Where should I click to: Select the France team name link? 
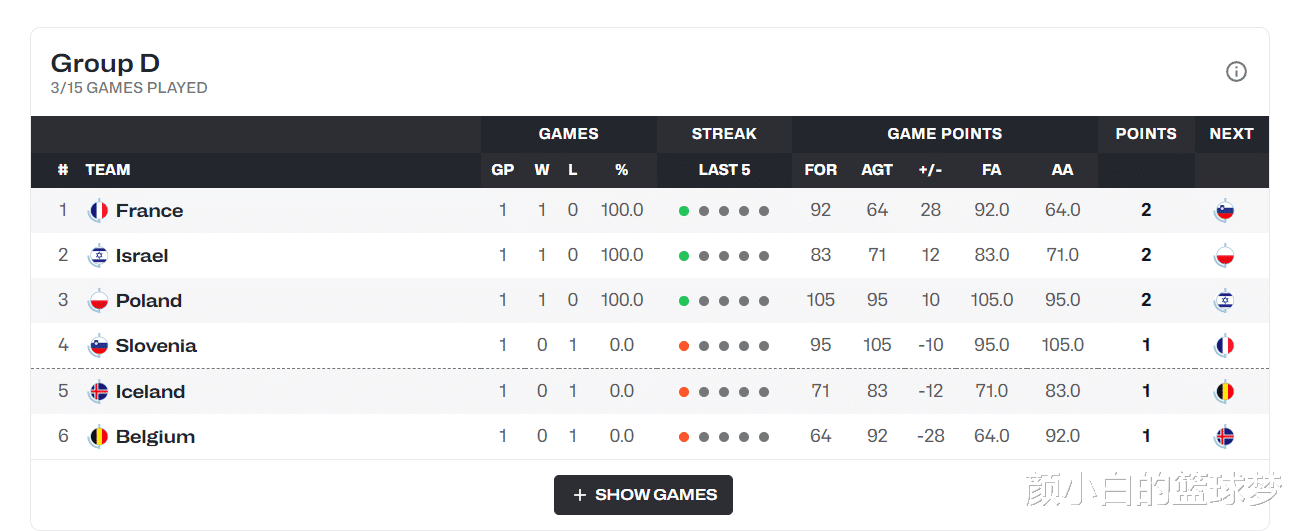click(149, 211)
